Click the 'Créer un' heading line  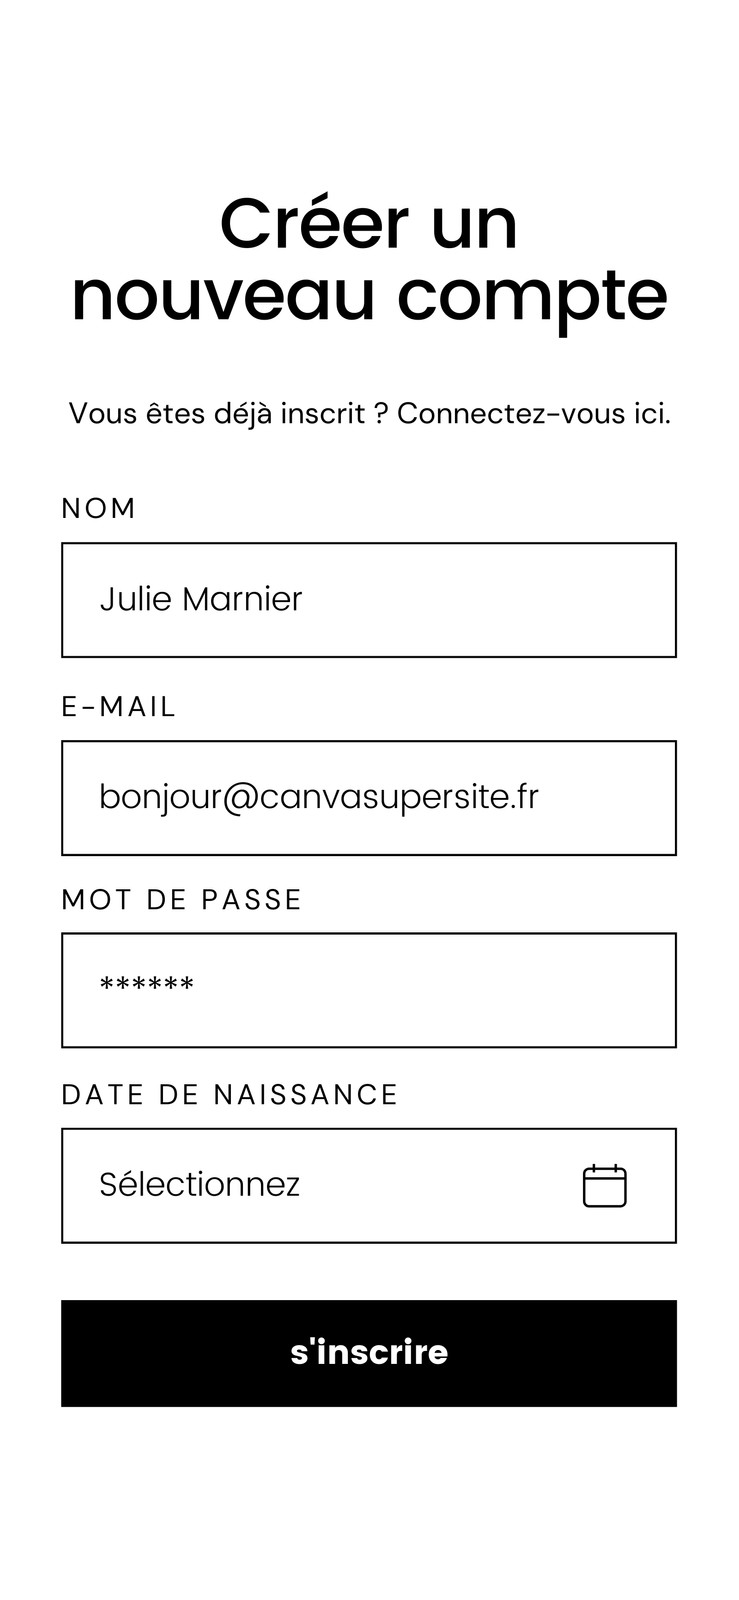click(369, 224)
